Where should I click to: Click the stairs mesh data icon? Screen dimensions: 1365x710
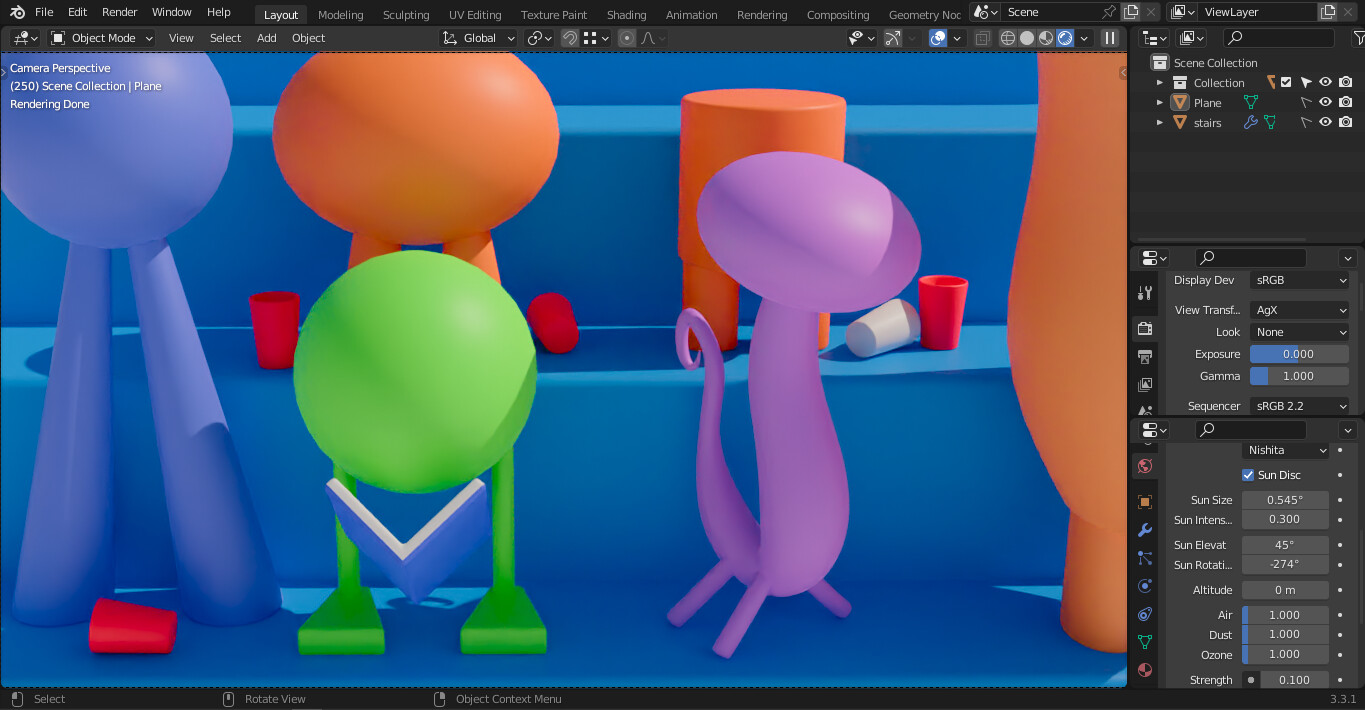point(1270,122)
